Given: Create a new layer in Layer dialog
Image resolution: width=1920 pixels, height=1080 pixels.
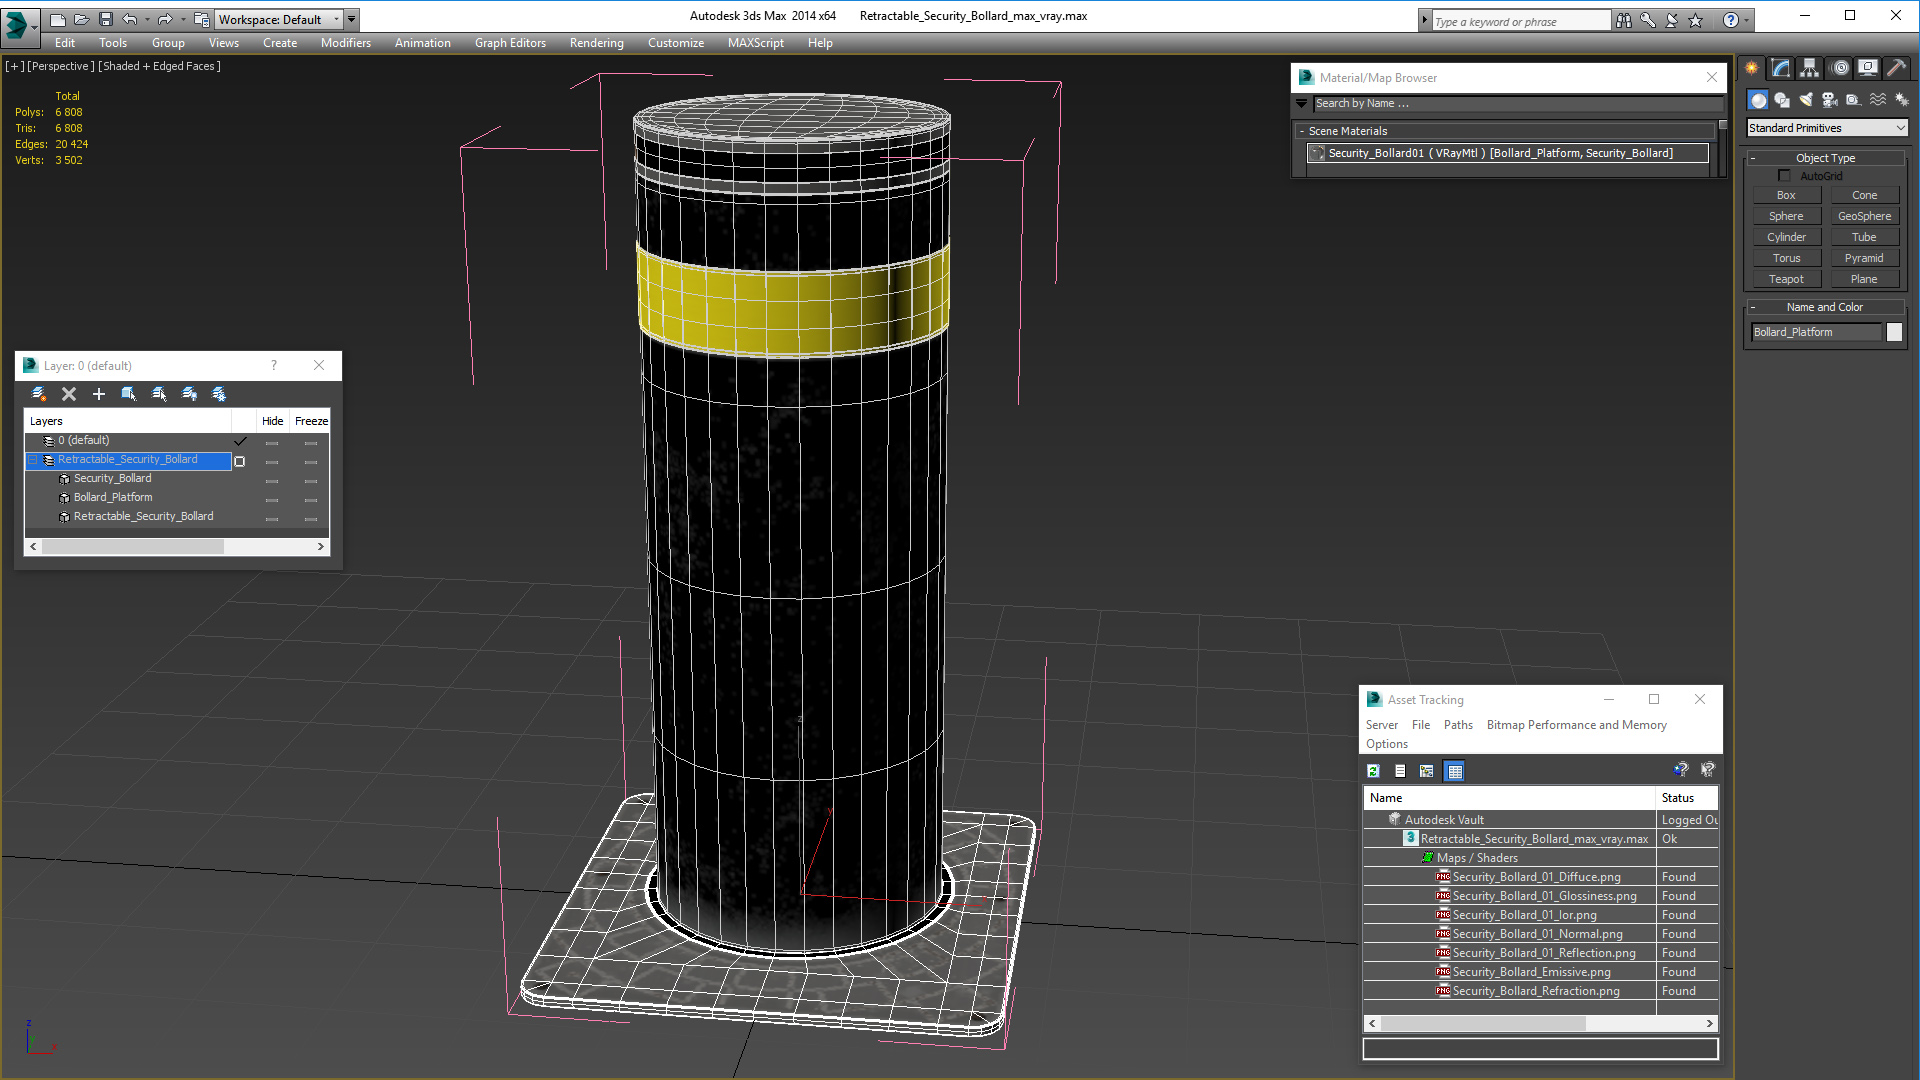Looking at the screenshot, I should tap(39, 394).
